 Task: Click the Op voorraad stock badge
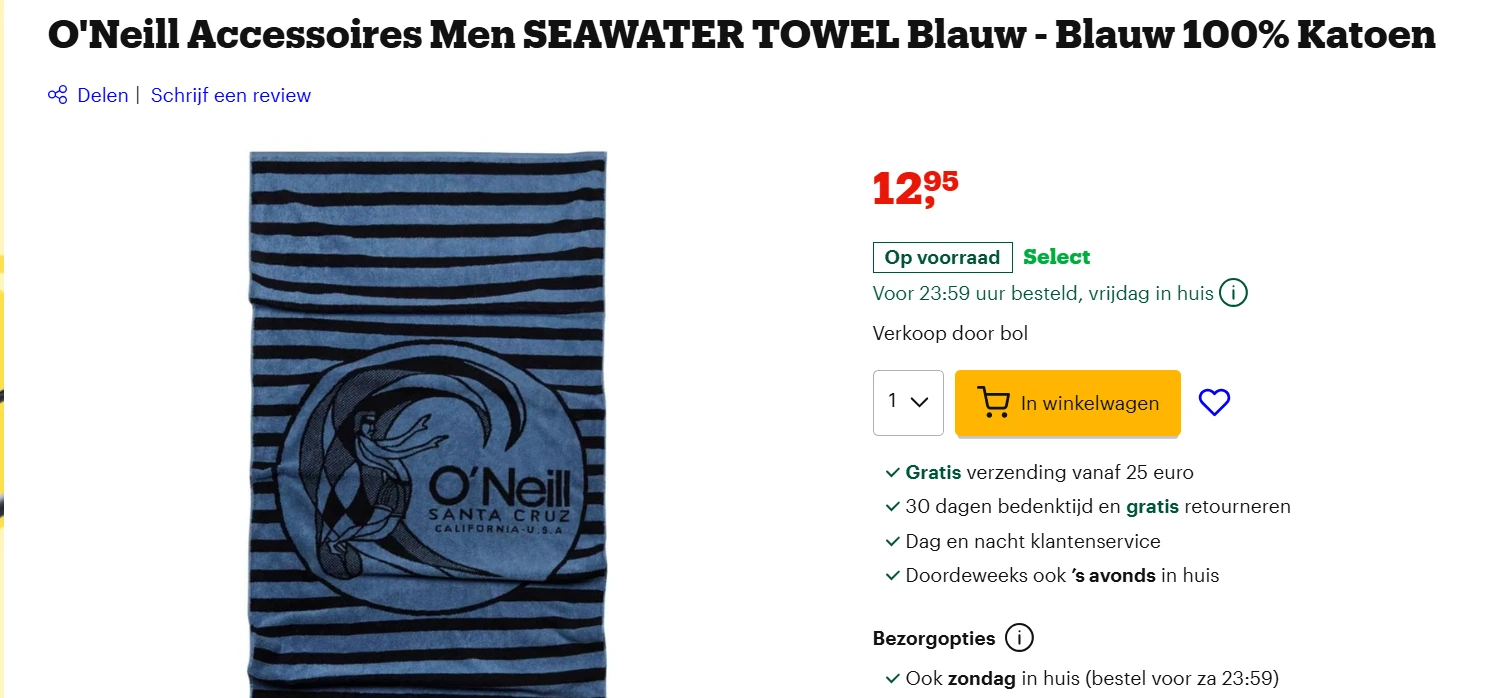[x=942, y=258]
